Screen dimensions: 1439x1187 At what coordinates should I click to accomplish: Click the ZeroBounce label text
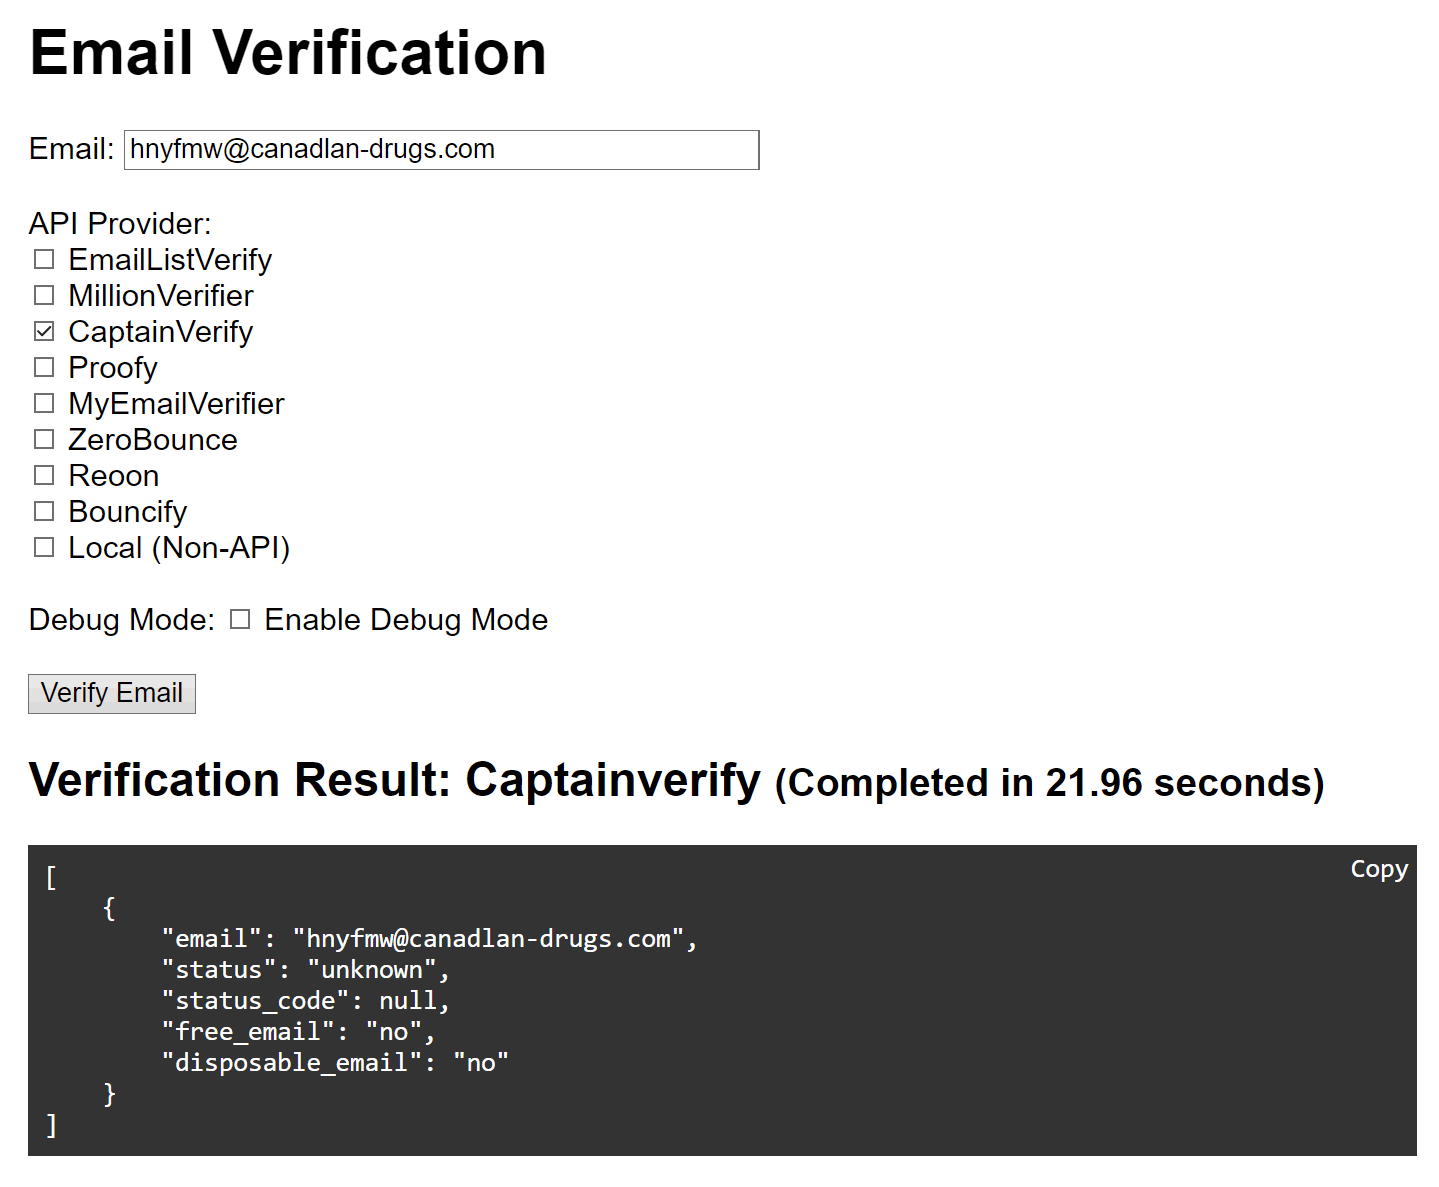153,440
